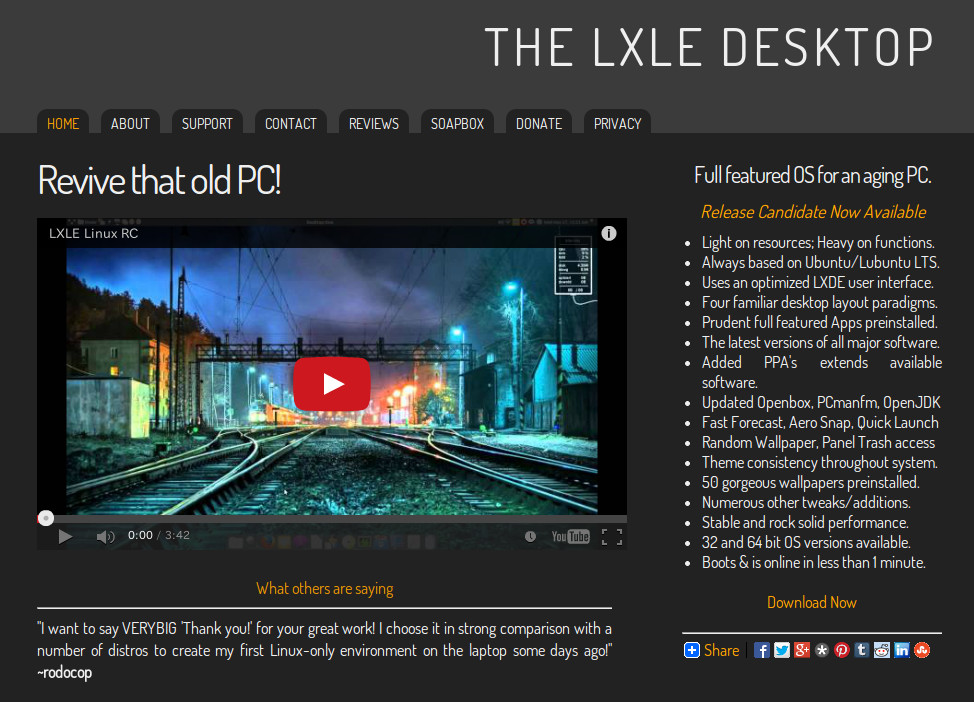Viewport: 974px width, 702px height.
Task: Click the Revive that old PC! heading
Action: (x=160, y=180)
